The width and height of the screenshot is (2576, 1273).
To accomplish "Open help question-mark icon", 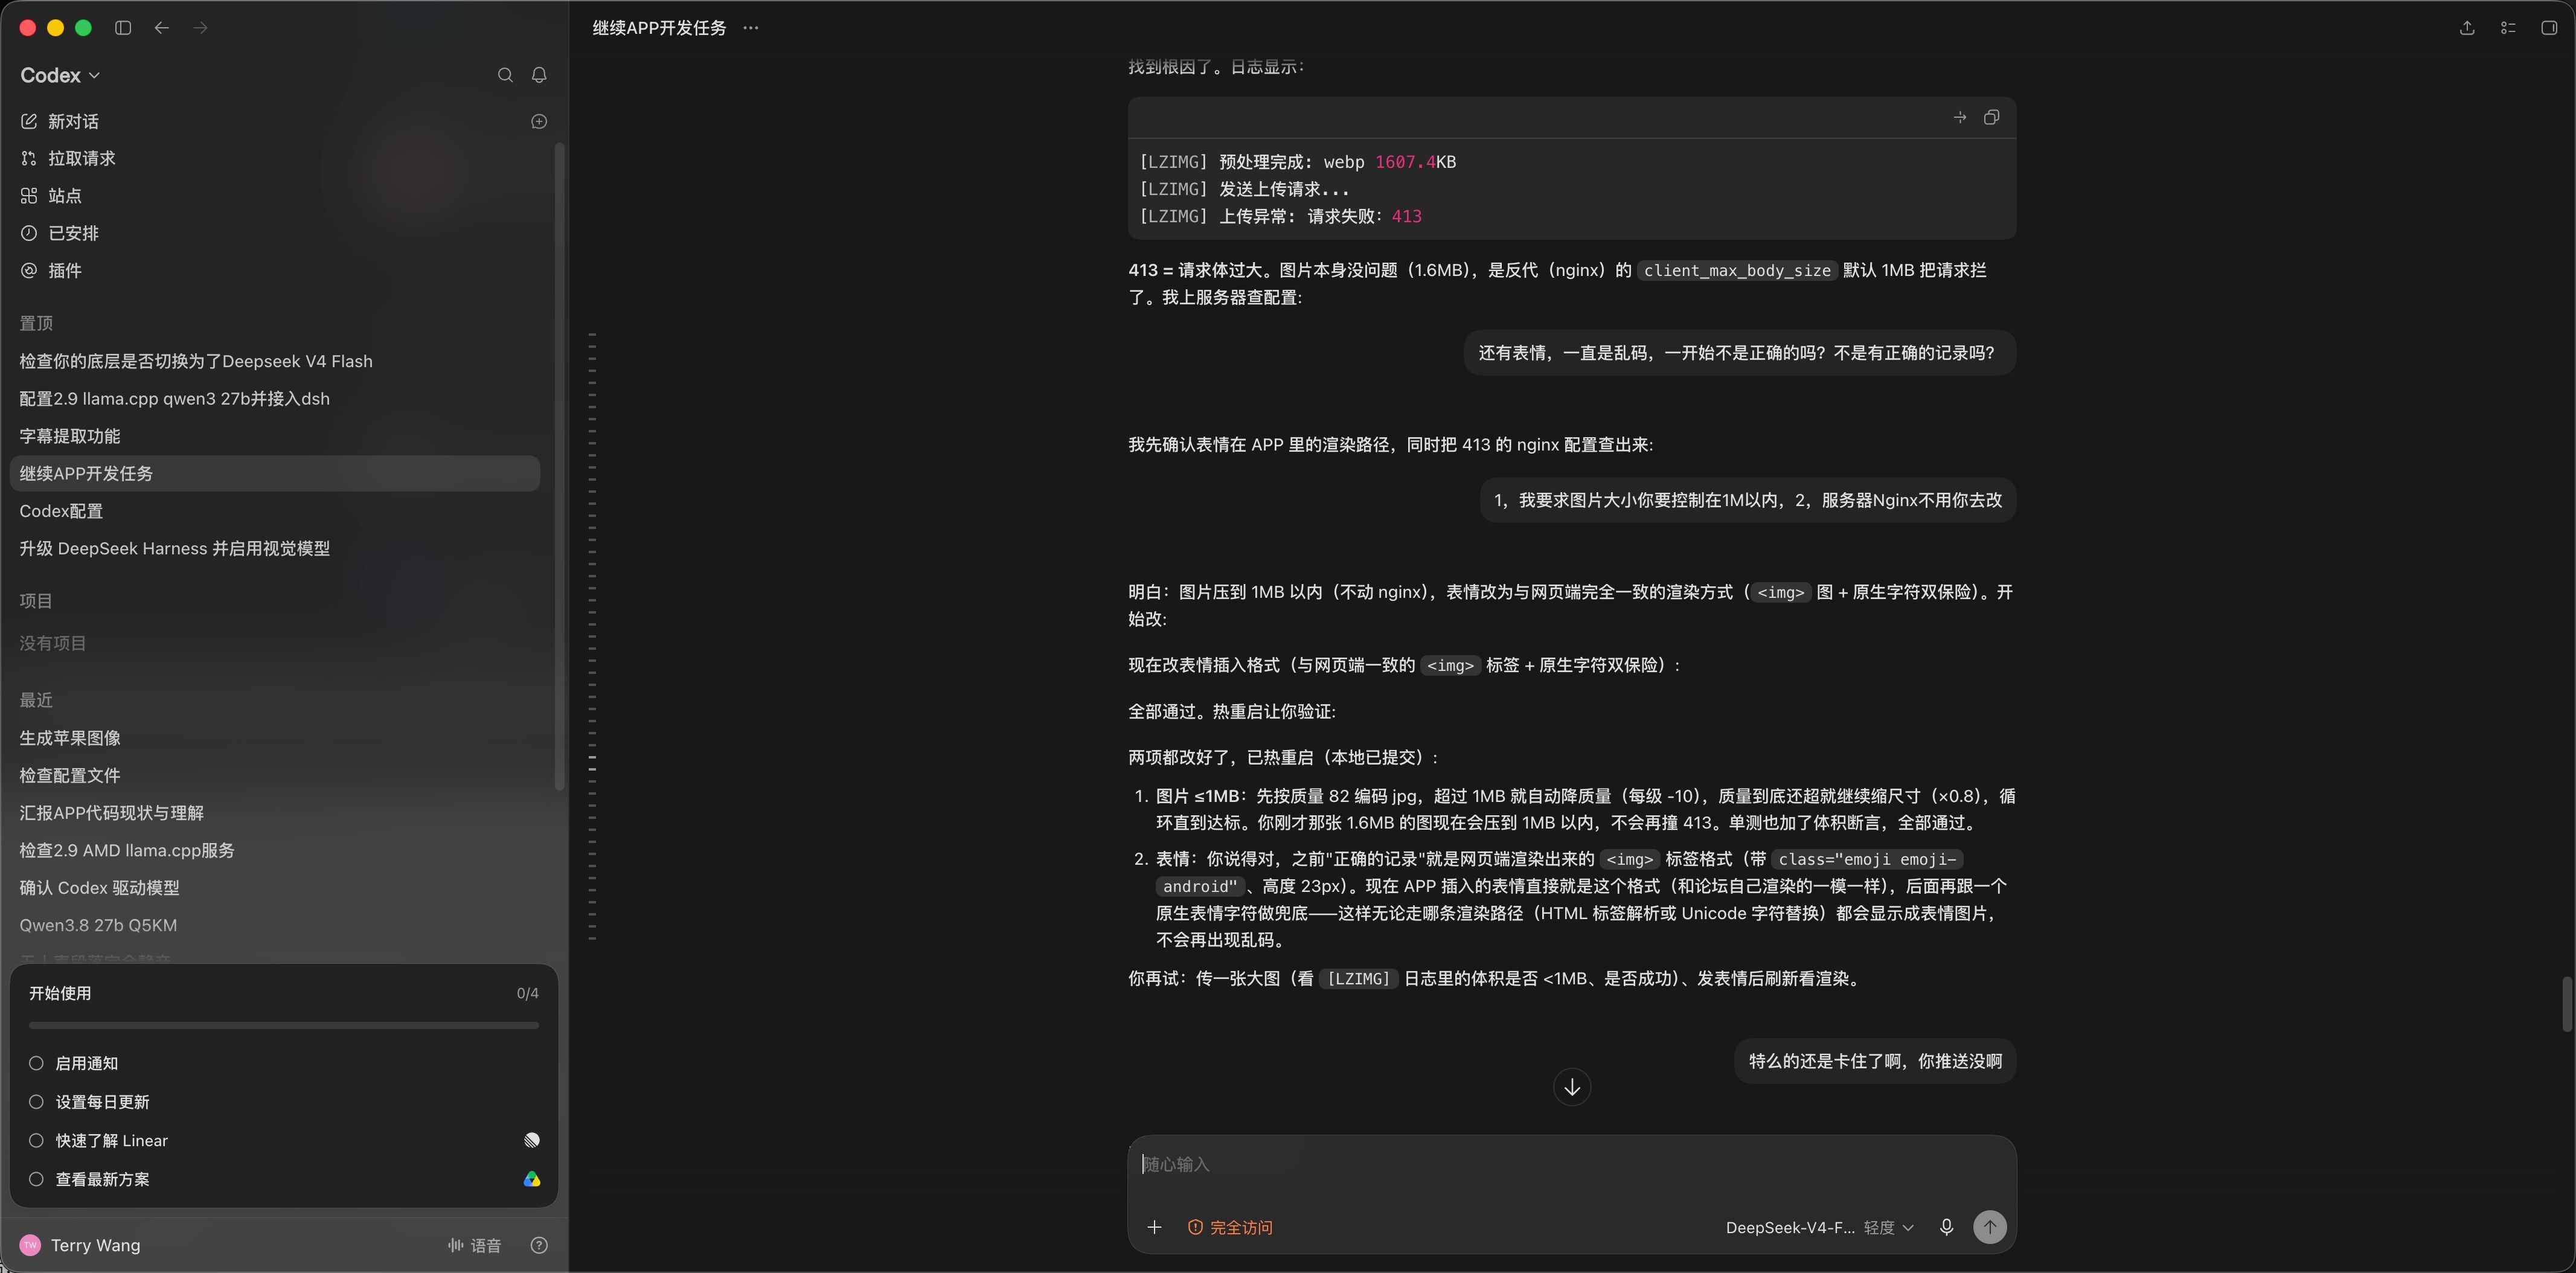I will coord(539,1245).
